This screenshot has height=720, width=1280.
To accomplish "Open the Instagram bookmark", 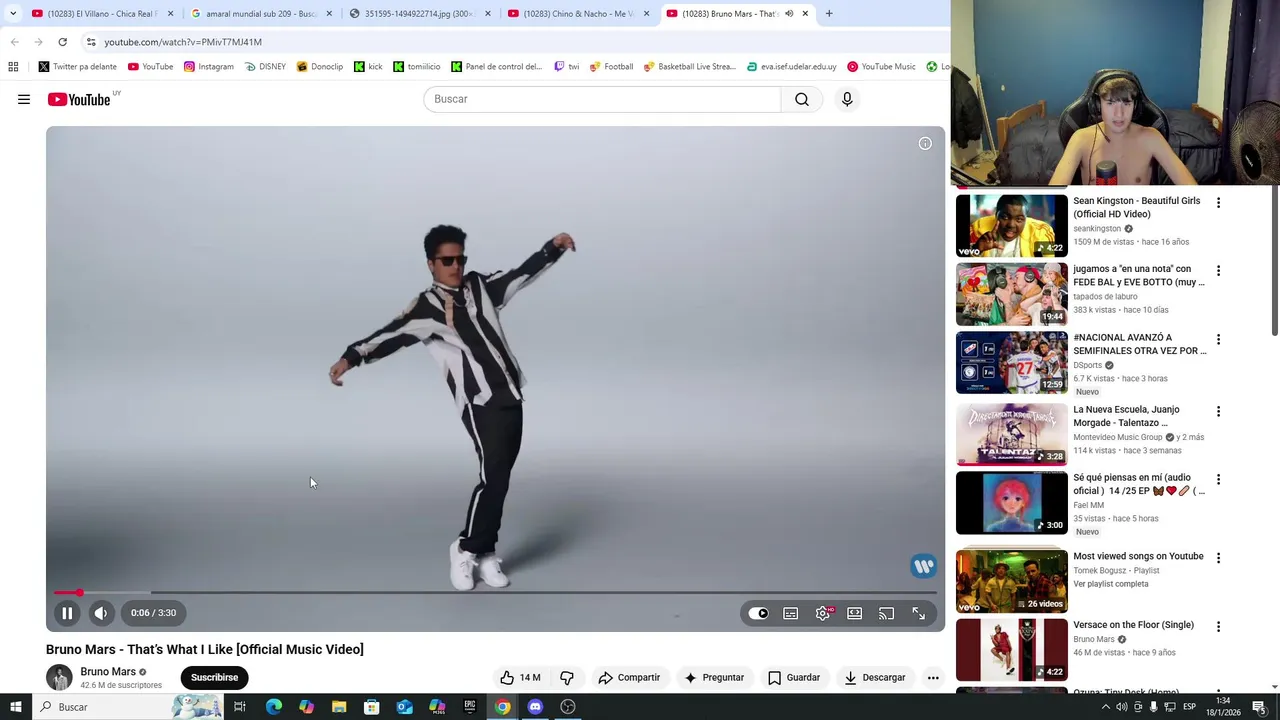I will 208,67.
